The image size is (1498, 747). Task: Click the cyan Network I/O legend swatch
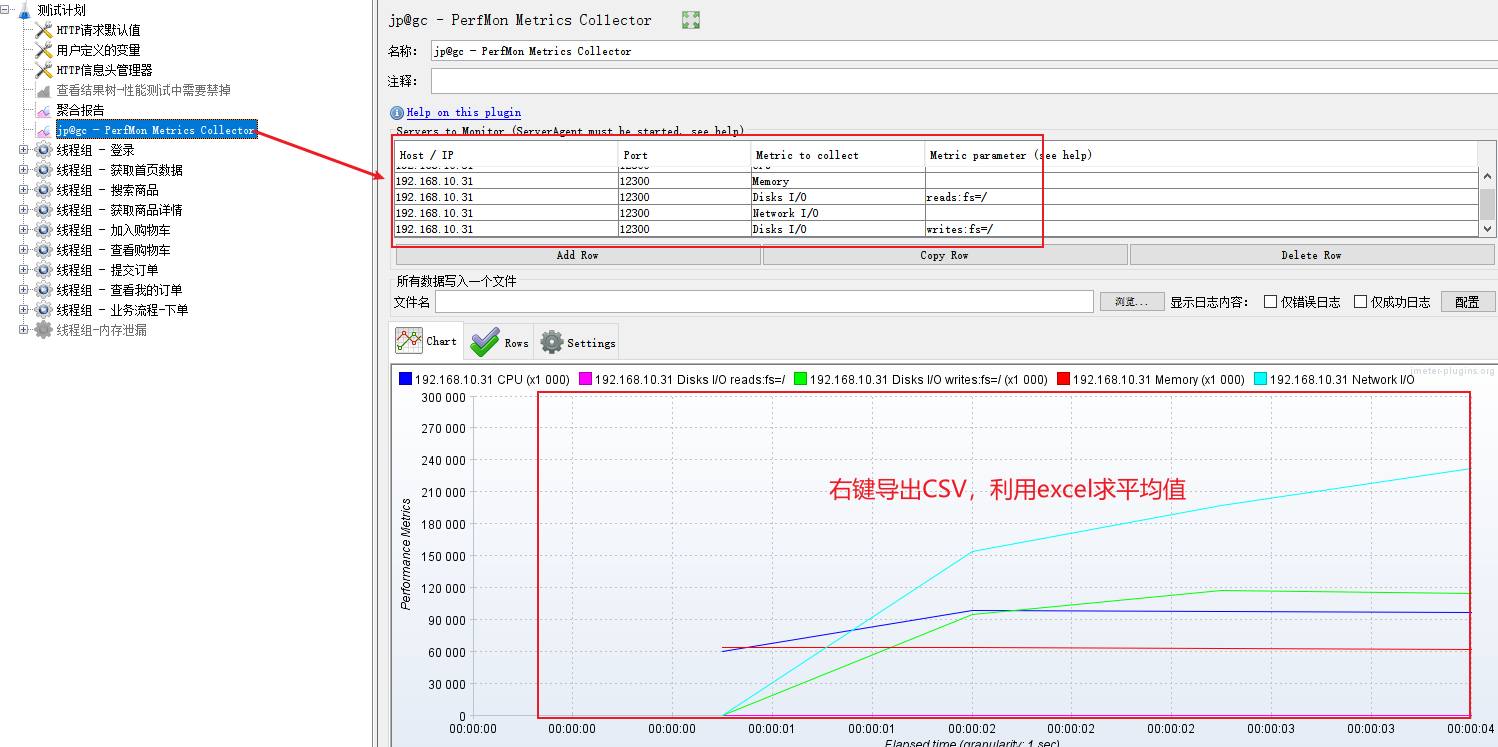pyautogui.click(x=1260, y=379)
